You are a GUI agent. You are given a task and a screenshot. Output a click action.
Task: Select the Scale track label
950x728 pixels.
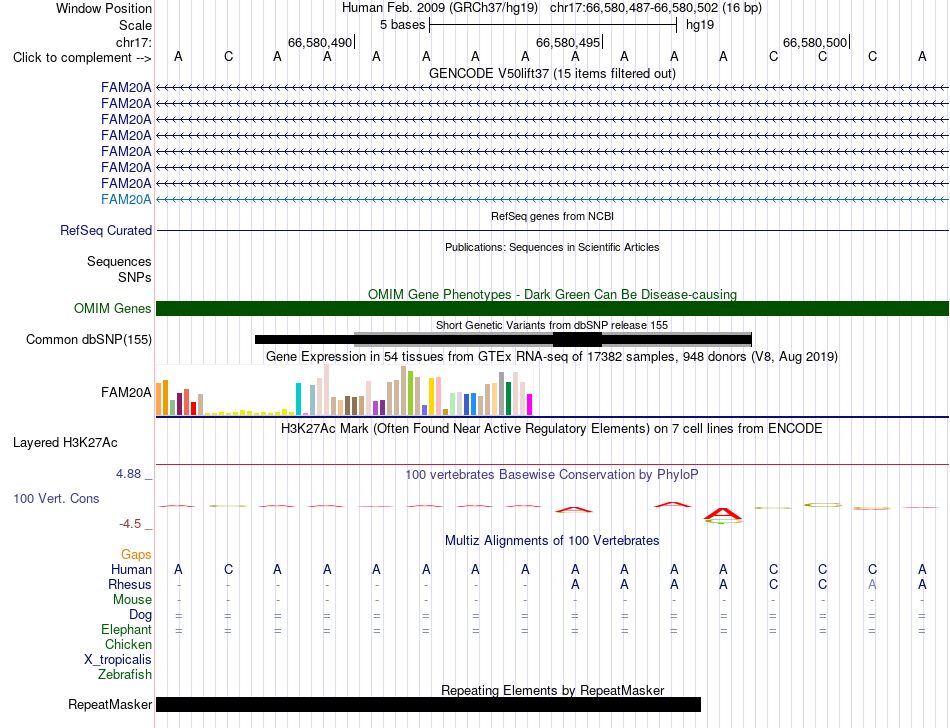(x=135, y=25)
